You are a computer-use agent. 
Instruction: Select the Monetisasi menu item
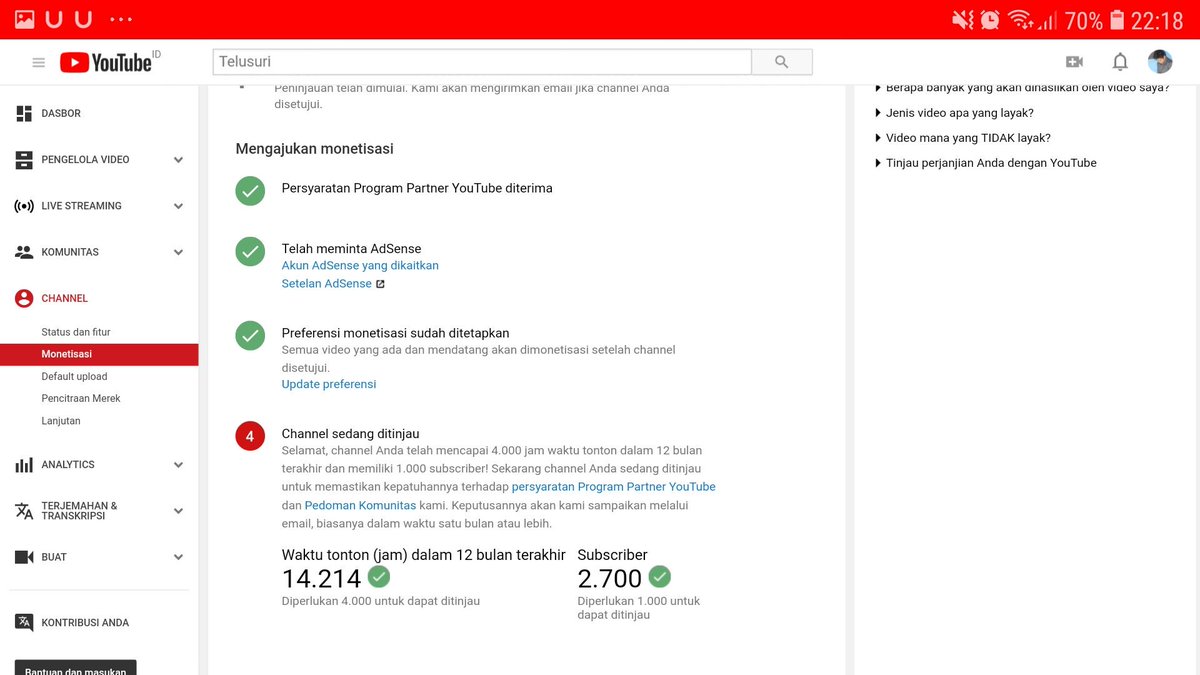99,354
